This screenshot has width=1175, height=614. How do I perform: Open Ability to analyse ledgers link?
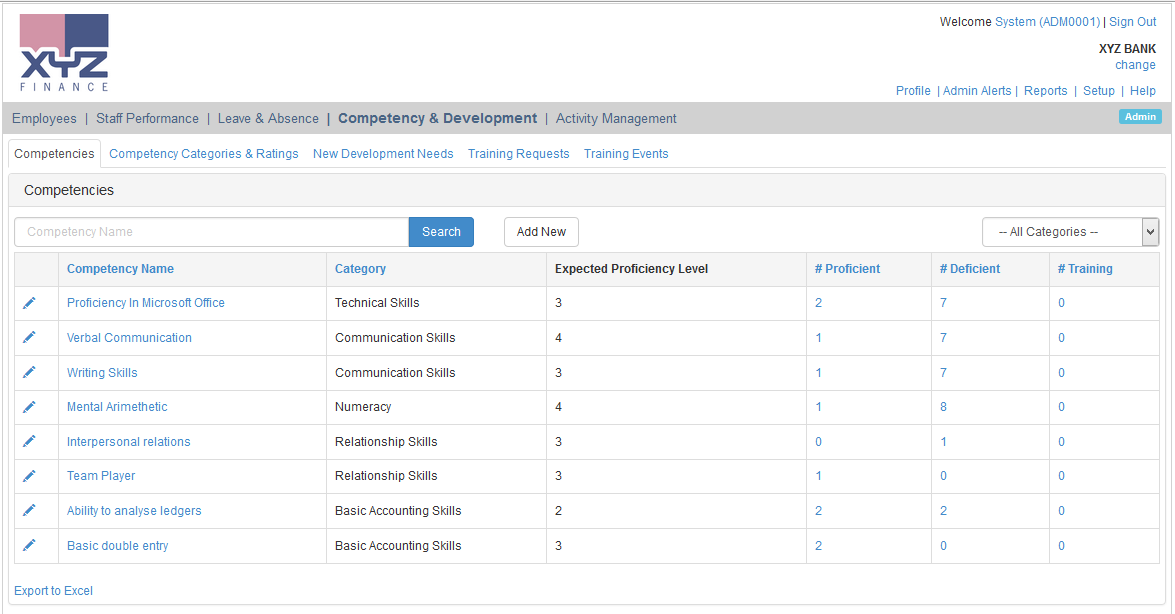tap(134, 511)
